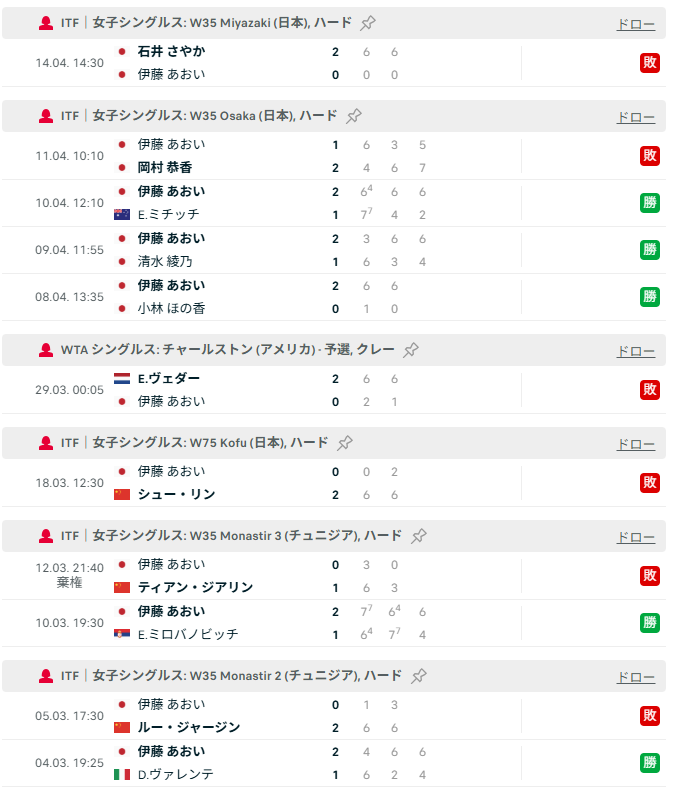The image size is (677, 791).
Task: Open the ドロー link for WTA Charleston
Action: pos(636,351)
